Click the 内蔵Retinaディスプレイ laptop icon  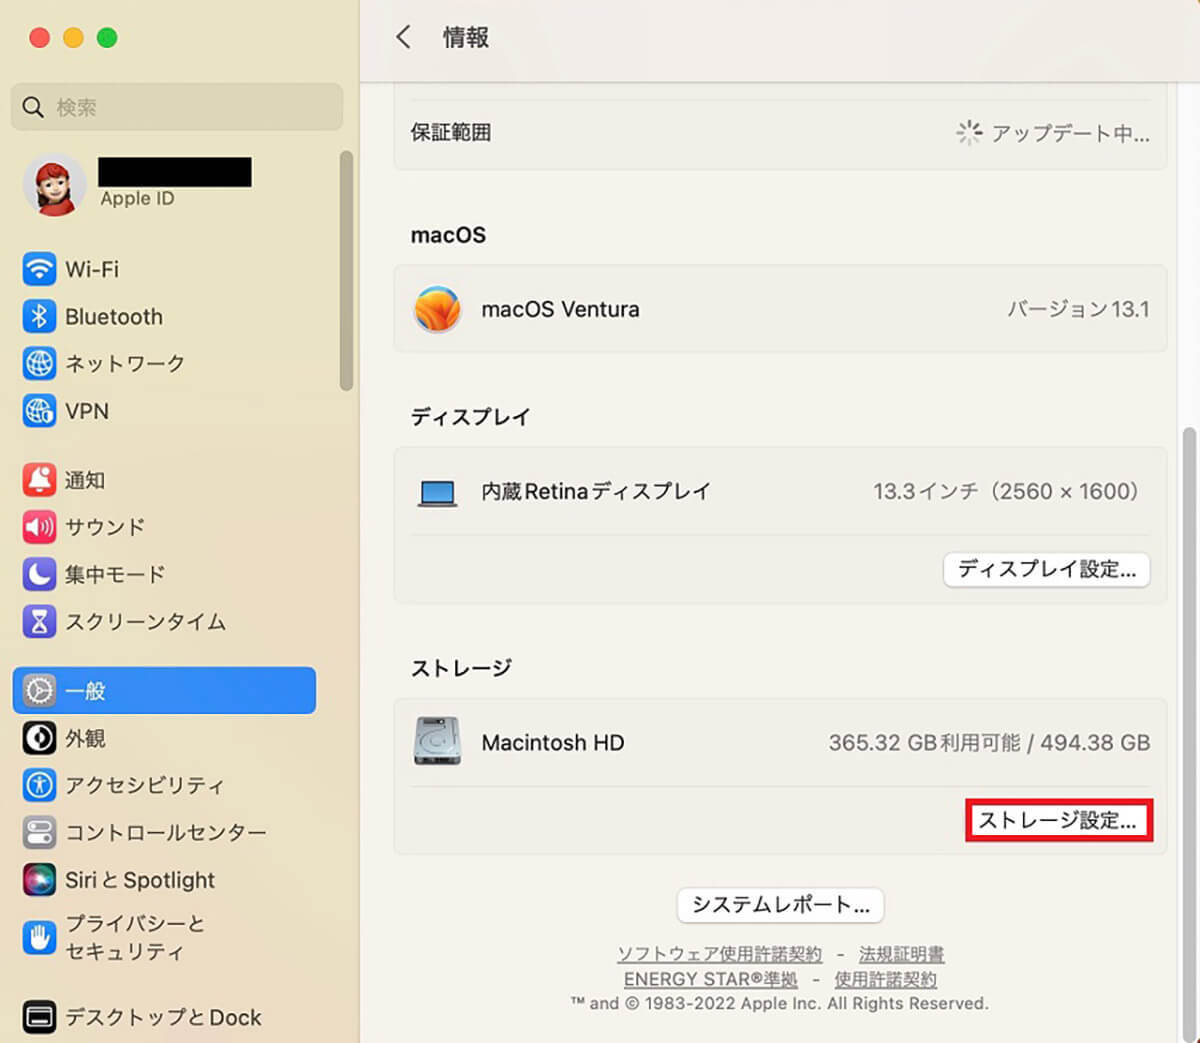tap(438, 493)
